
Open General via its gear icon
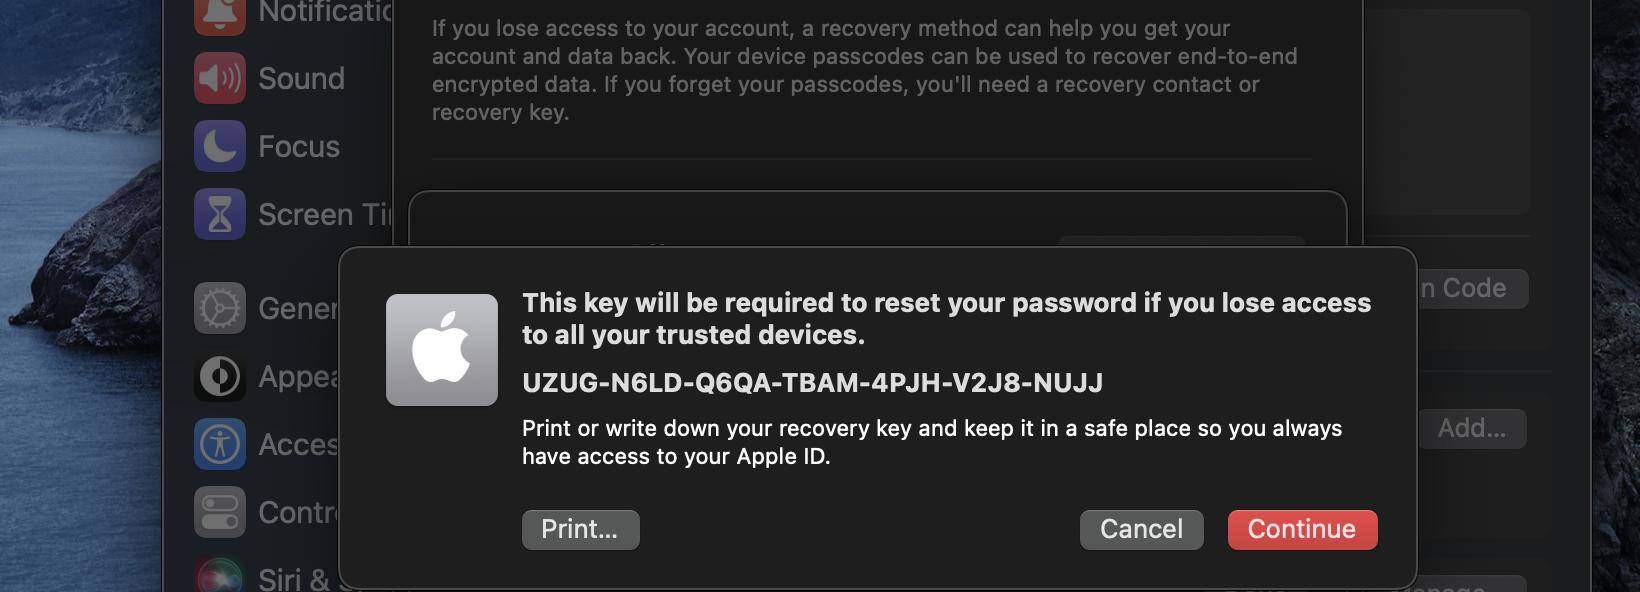point(220,308)
